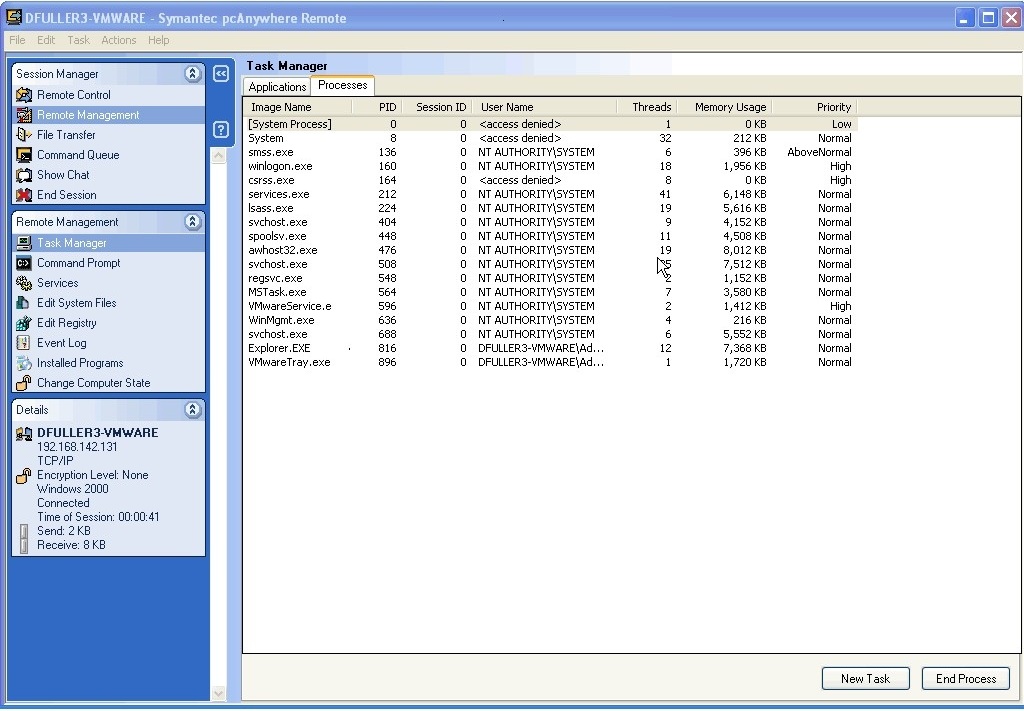Open the File menu
This screenshot has width=1024, height=711.
(x=17, y=40)
